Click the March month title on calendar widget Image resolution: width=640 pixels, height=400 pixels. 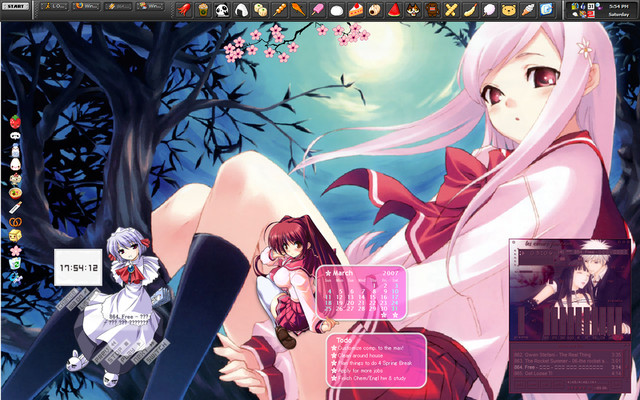pos(342,273)
